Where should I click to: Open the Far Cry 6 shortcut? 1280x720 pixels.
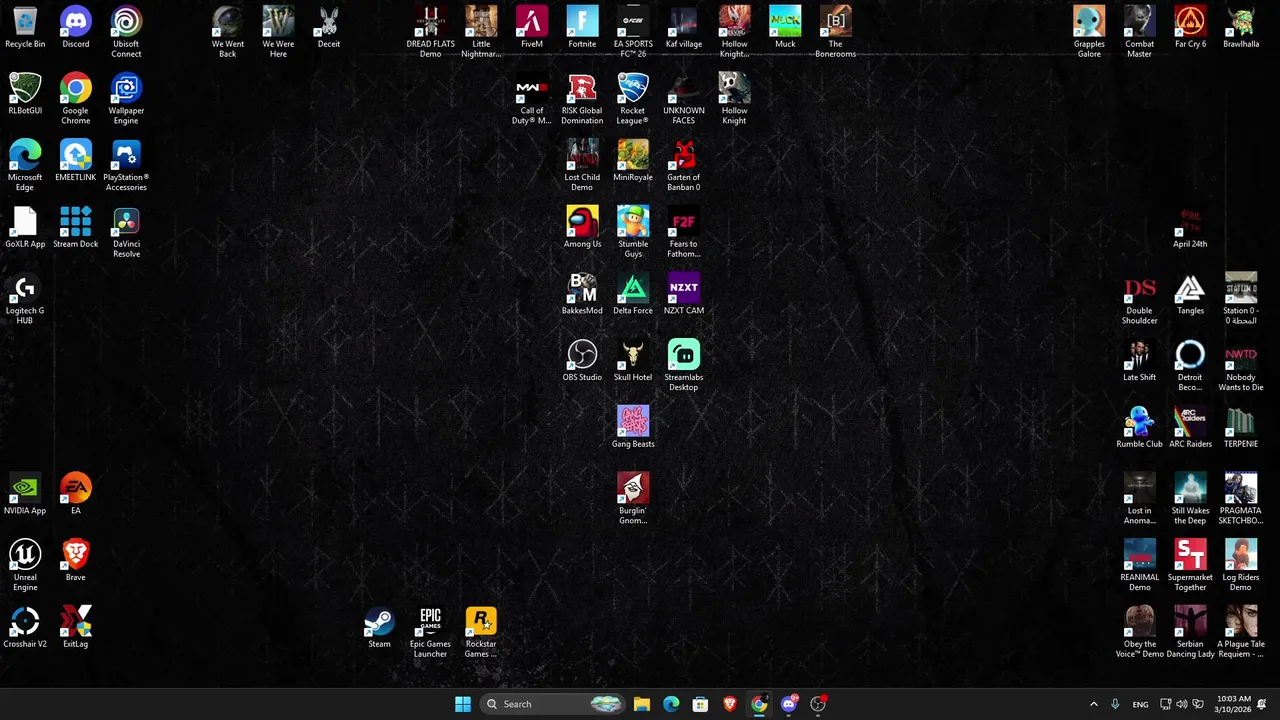[x=1190, y=28]
